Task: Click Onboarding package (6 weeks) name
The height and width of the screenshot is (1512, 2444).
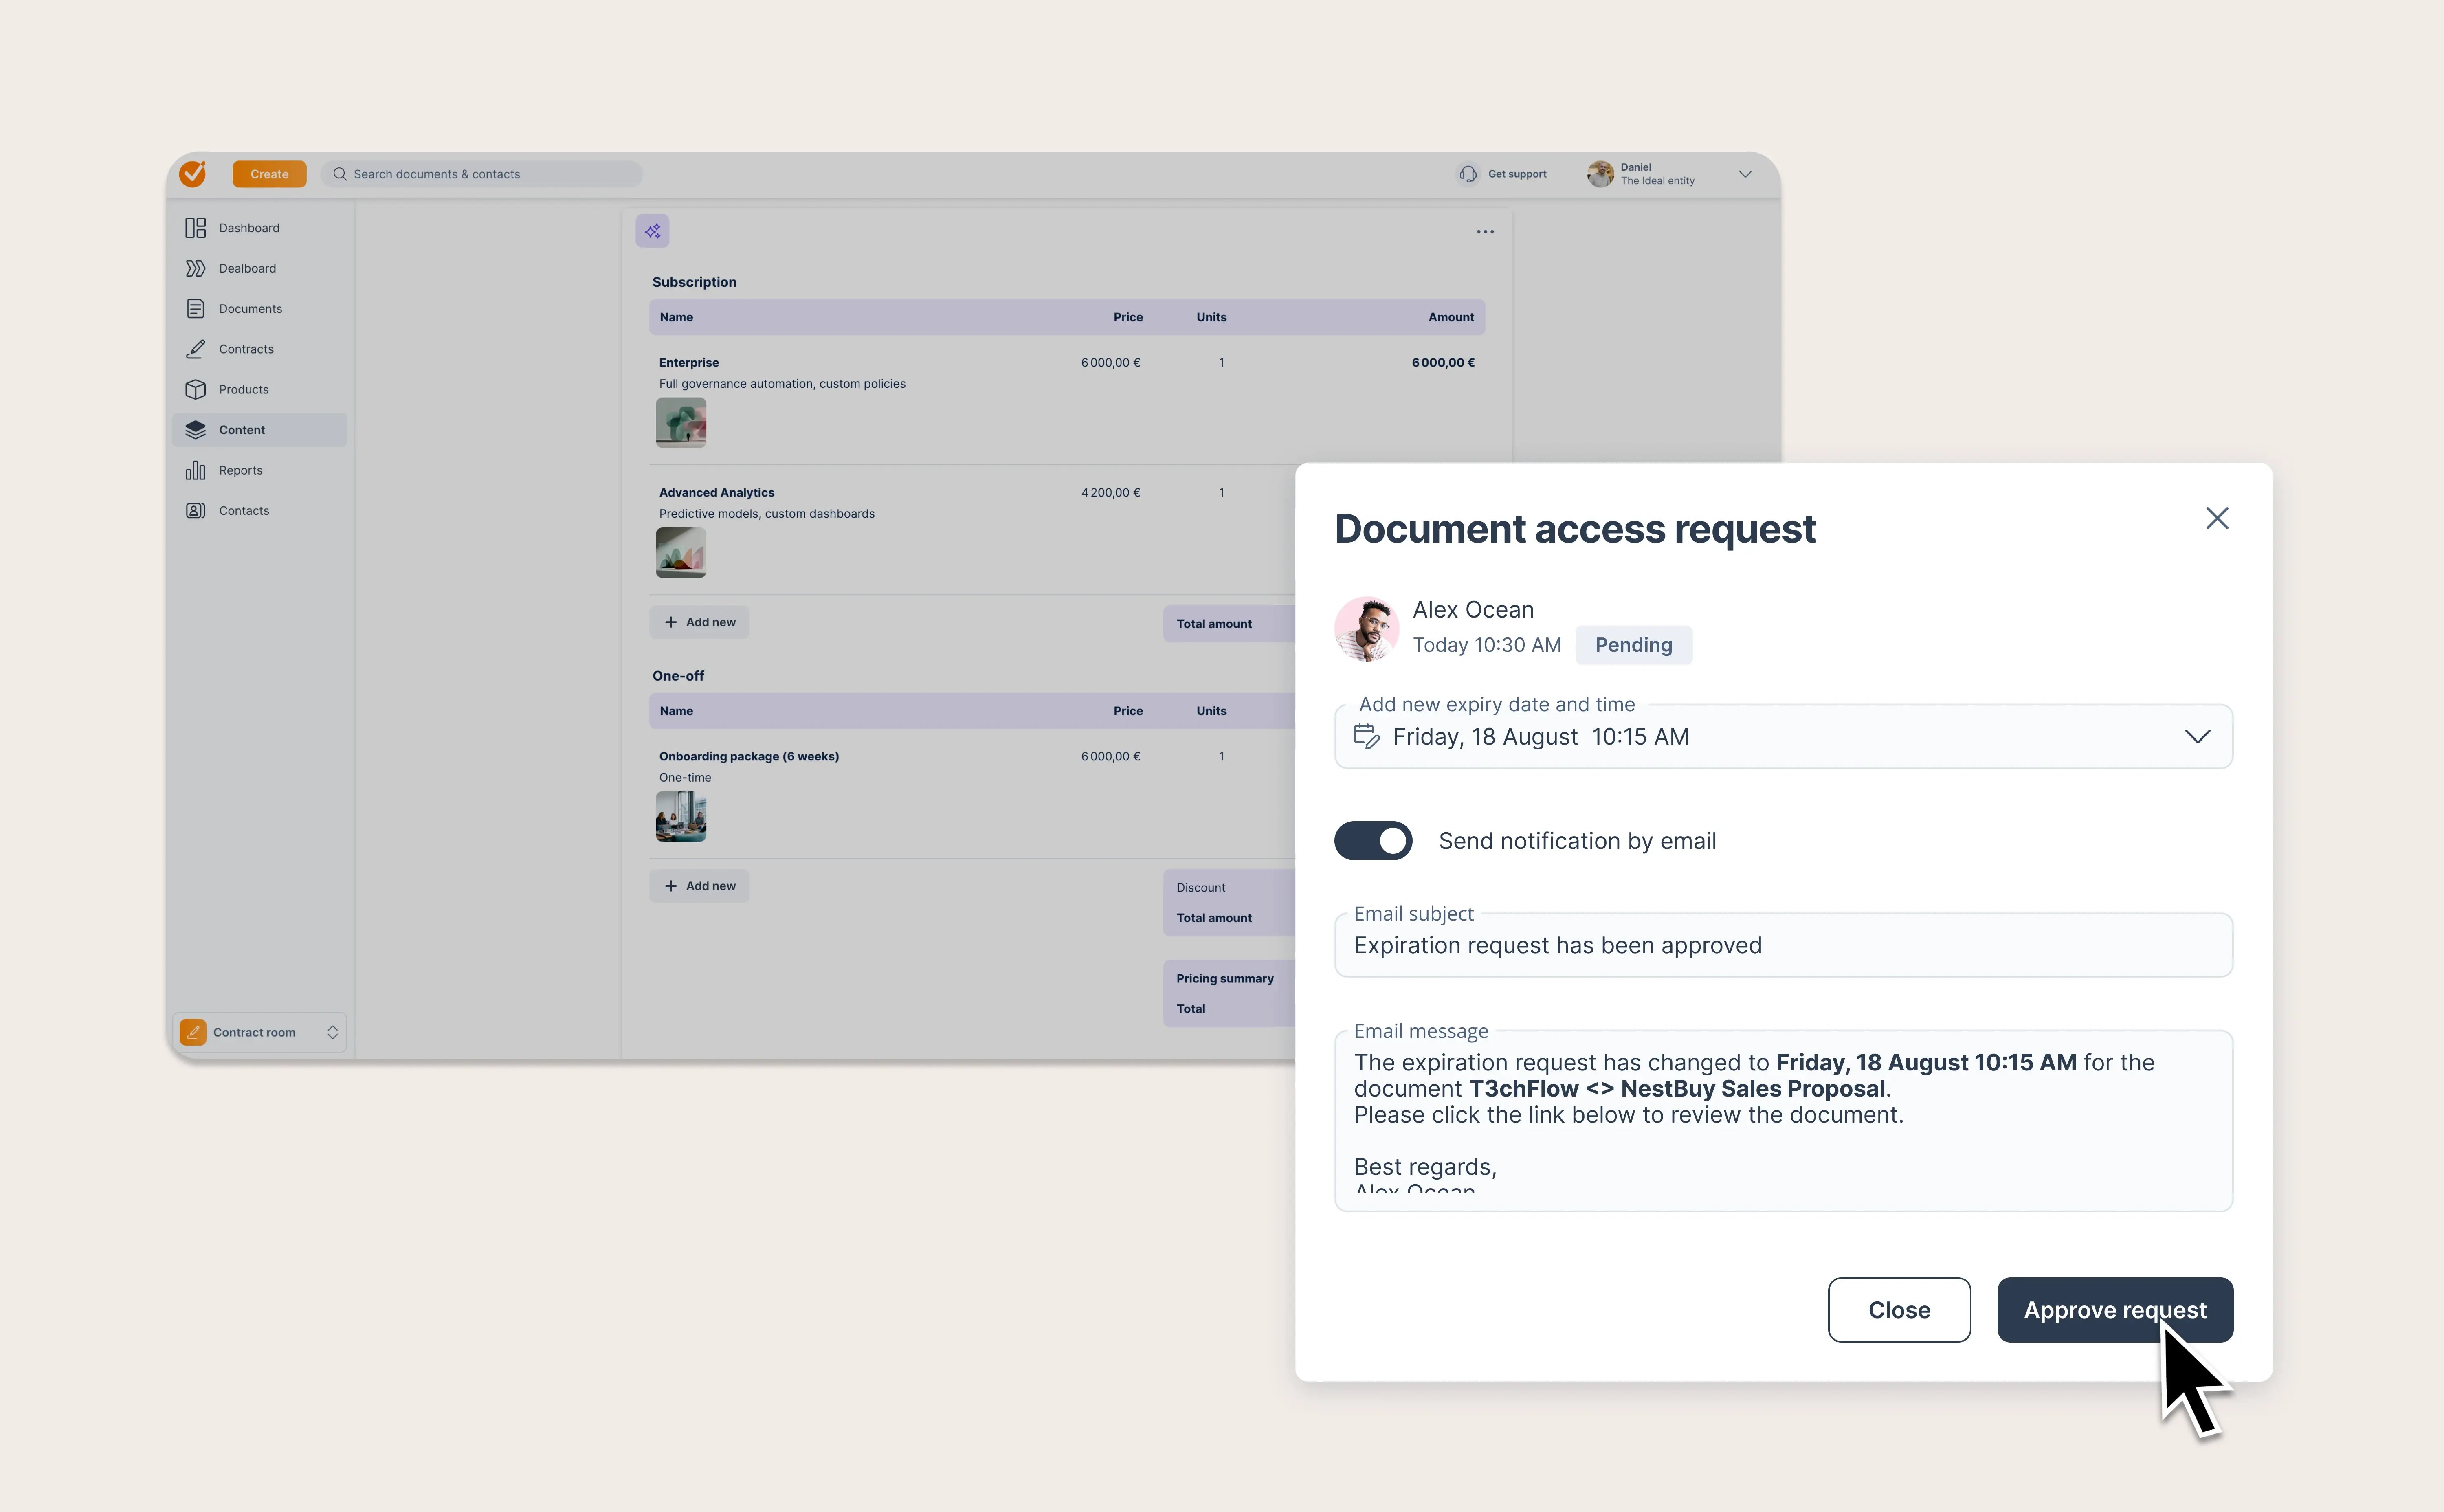Action: pos(749,756)
